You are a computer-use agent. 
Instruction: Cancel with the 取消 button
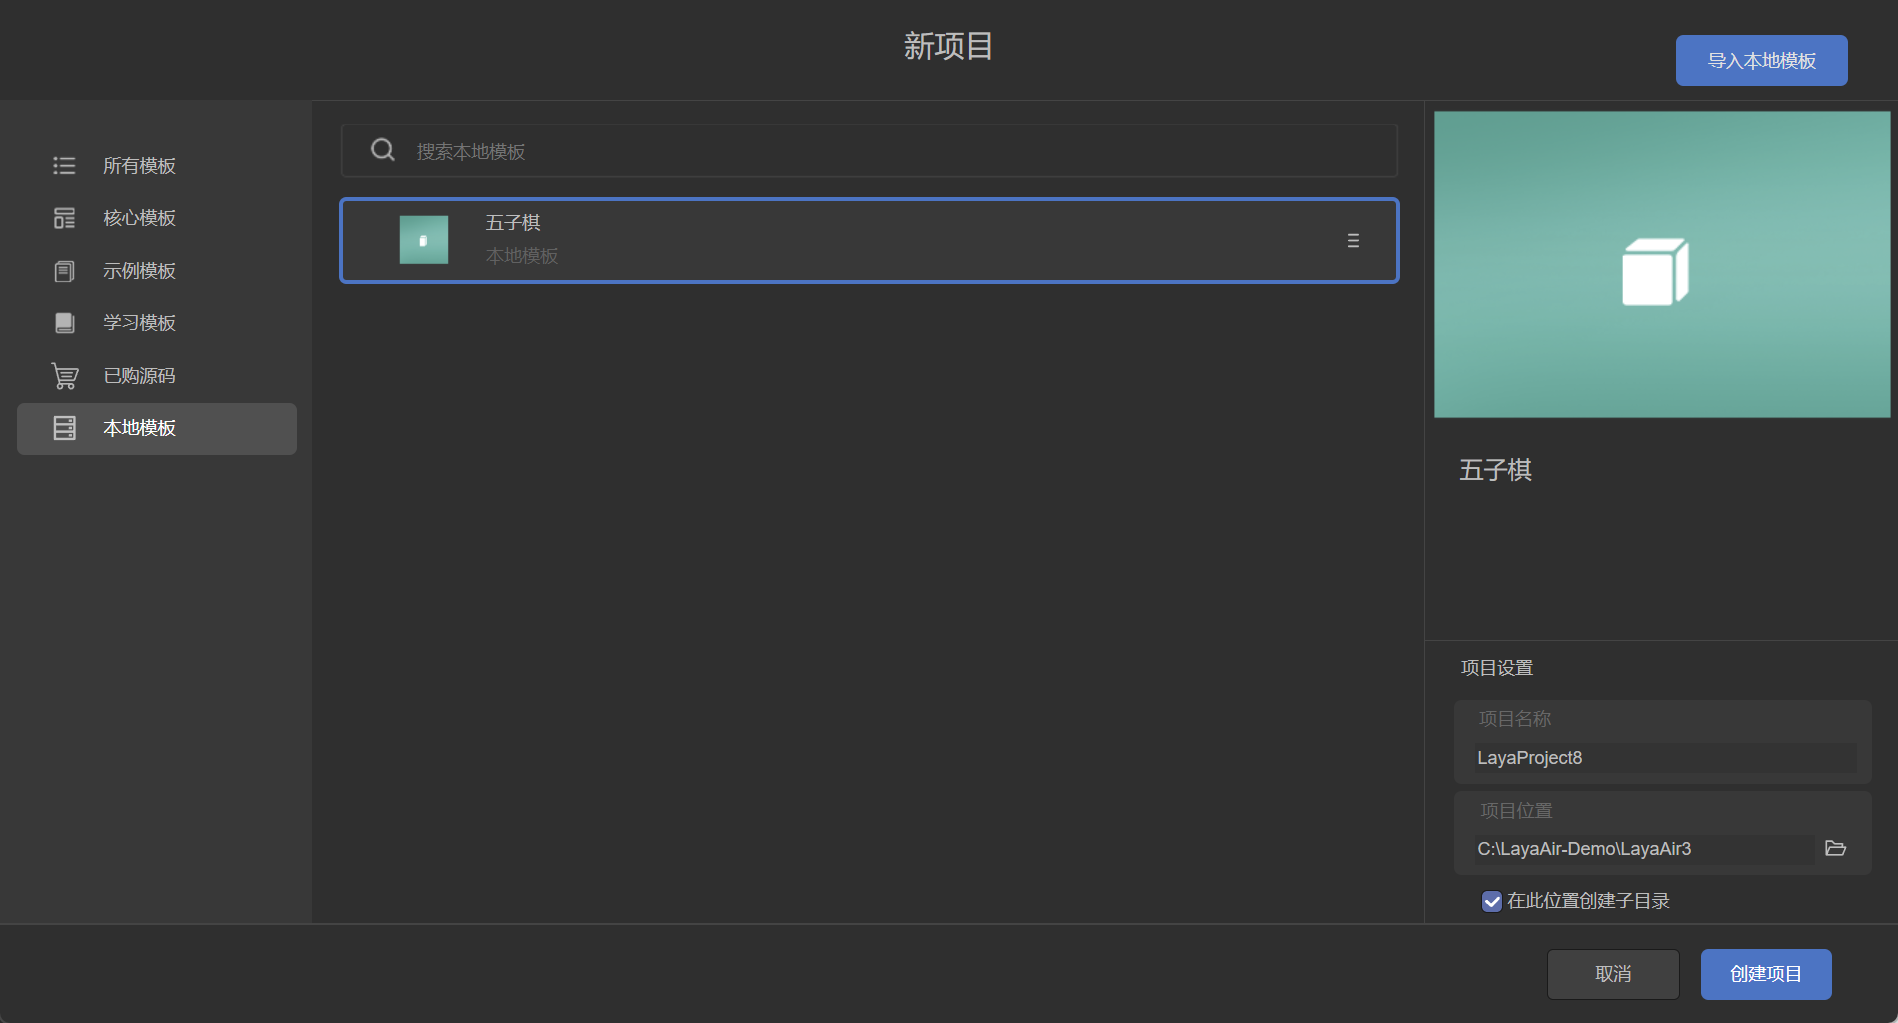1612,974
